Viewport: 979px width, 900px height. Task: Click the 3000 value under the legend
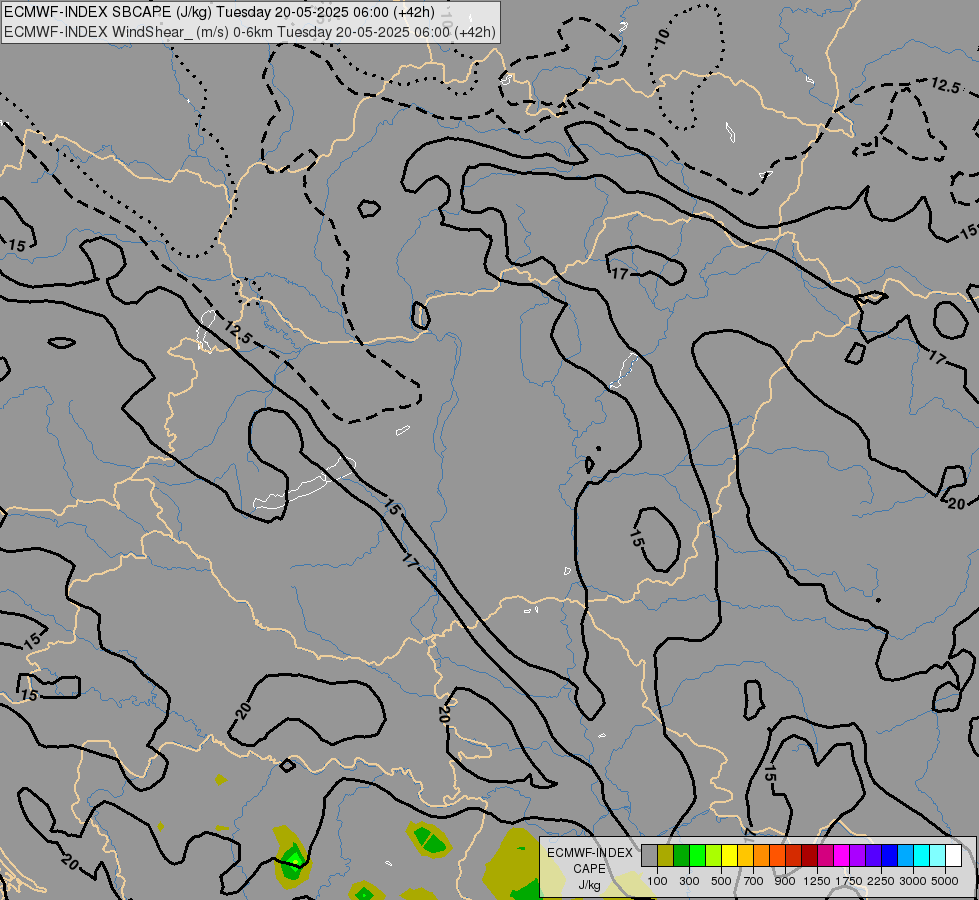tap(913, 881)
